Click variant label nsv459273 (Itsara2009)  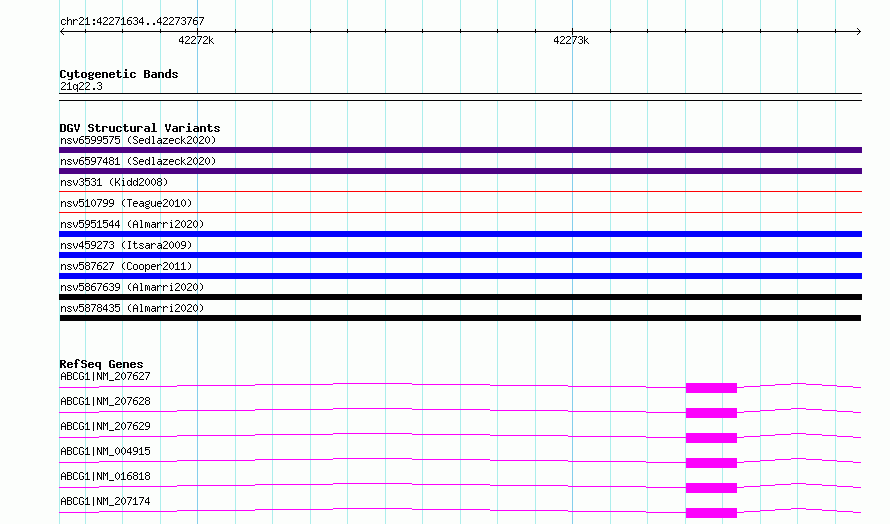[126, 245]
